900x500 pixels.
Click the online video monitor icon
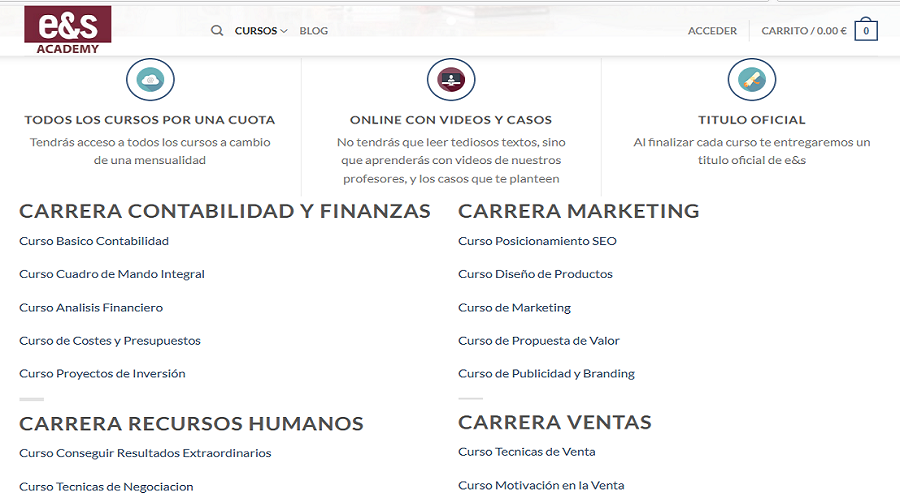pyautogui.click(x=451, y=80)
